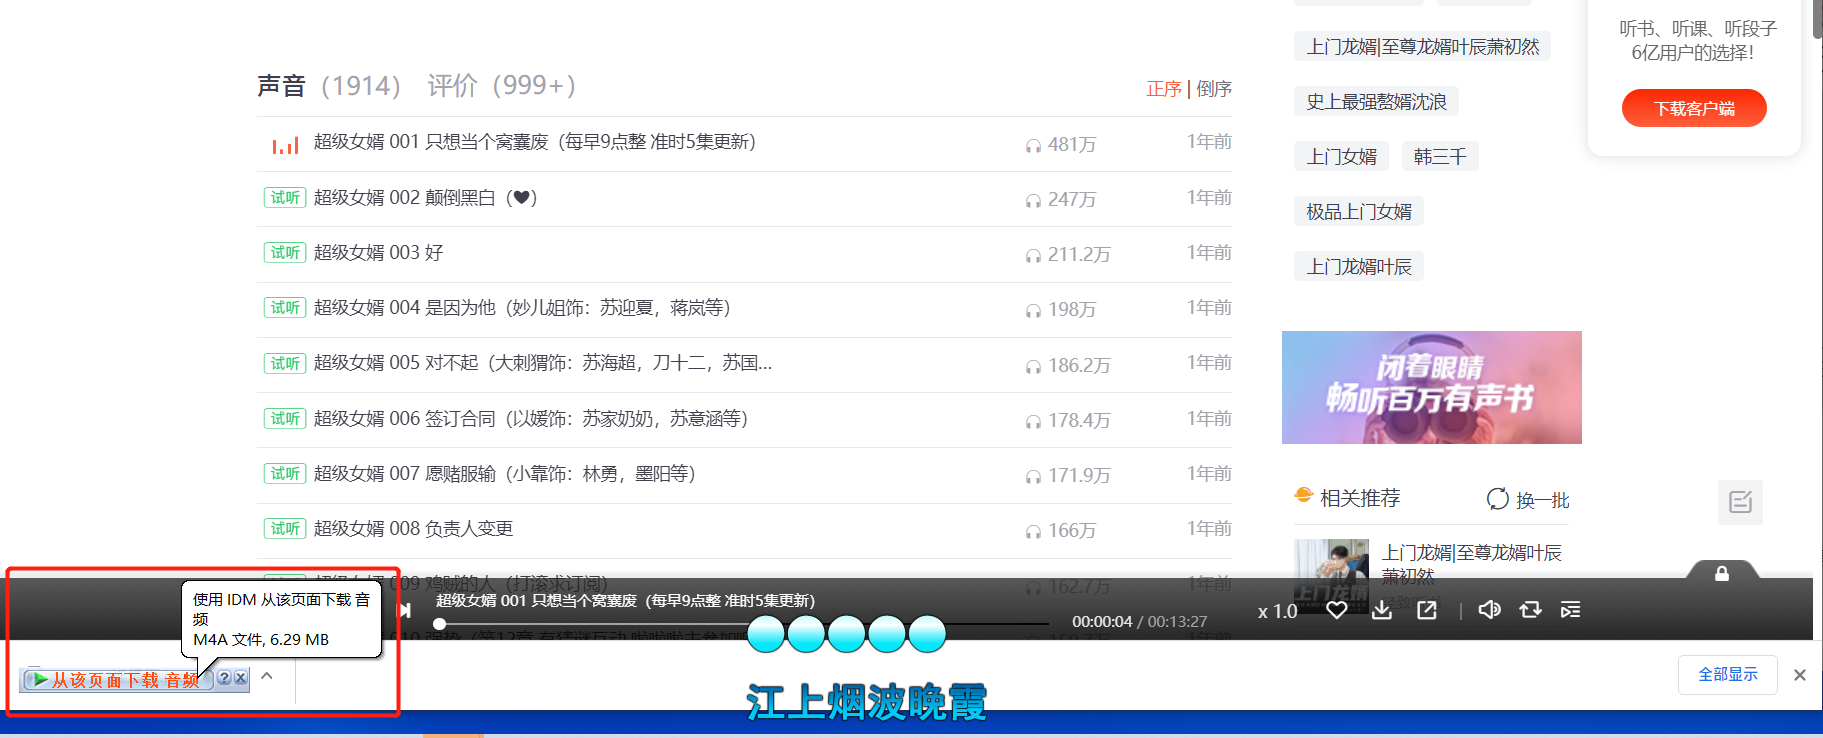Click the download icon in player bar
The image size is (1823, 738).
(1382, 610)
